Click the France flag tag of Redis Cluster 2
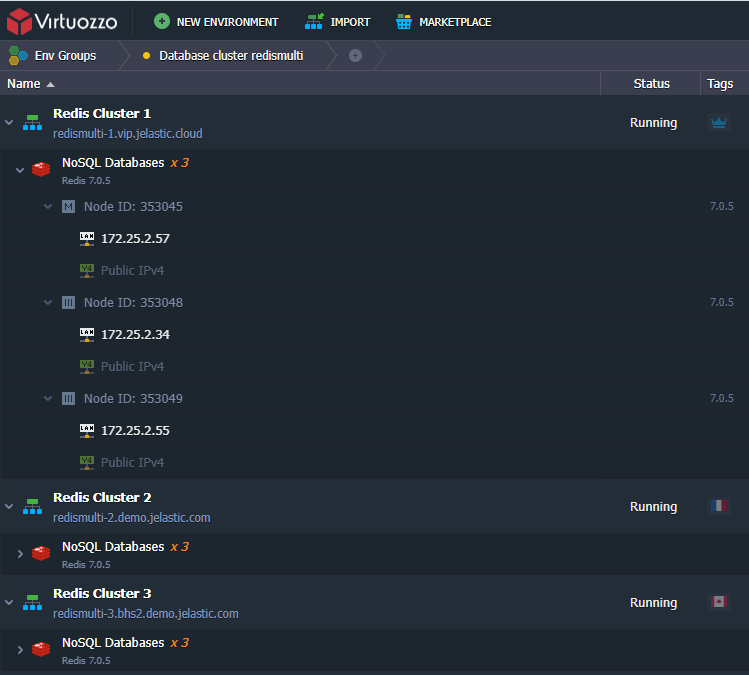The width and height of the screenshot is (749, 675). coord(719,505)
